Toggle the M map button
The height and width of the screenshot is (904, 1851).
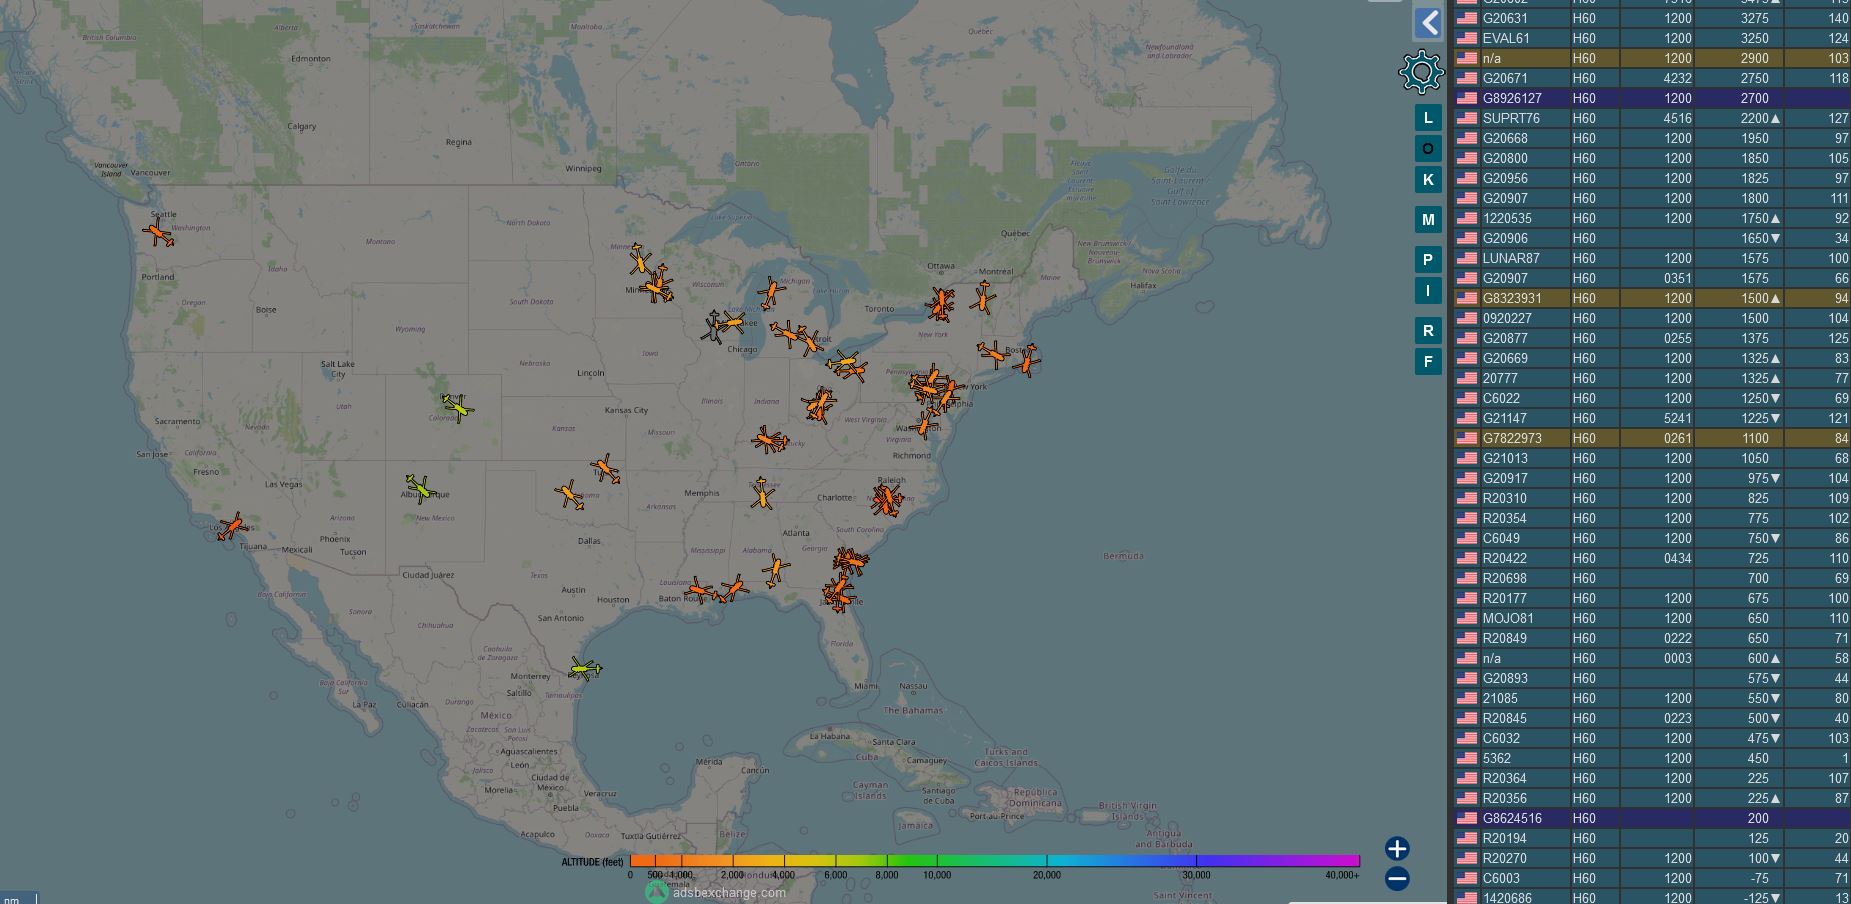click(x=1428, y=220)
